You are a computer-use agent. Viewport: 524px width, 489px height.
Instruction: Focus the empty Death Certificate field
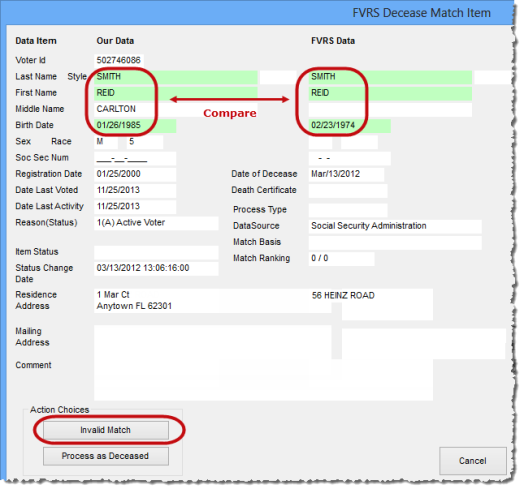pos(348,191)
